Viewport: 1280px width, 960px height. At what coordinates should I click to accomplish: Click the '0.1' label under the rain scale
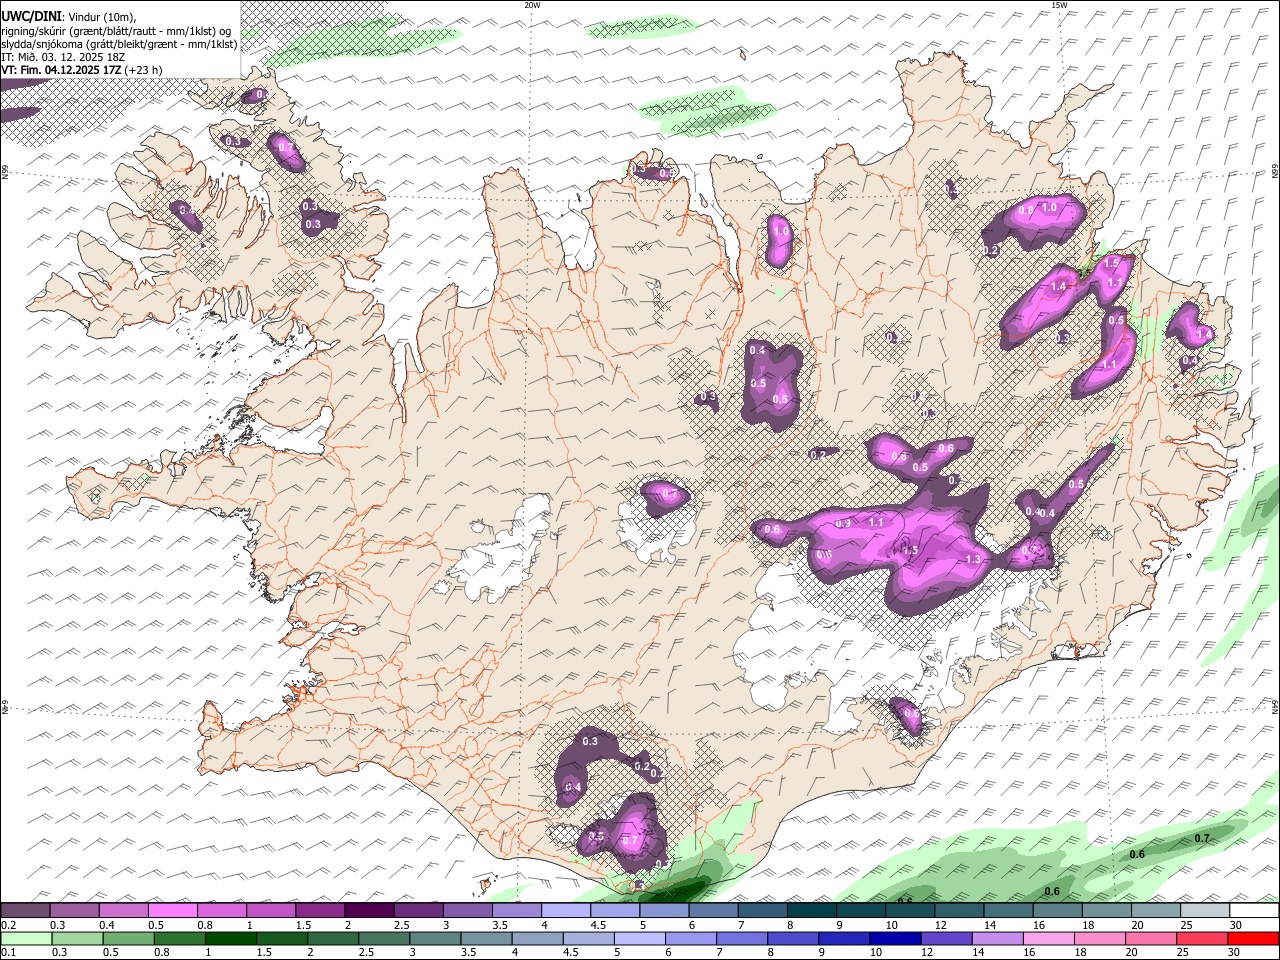point(8,952)
